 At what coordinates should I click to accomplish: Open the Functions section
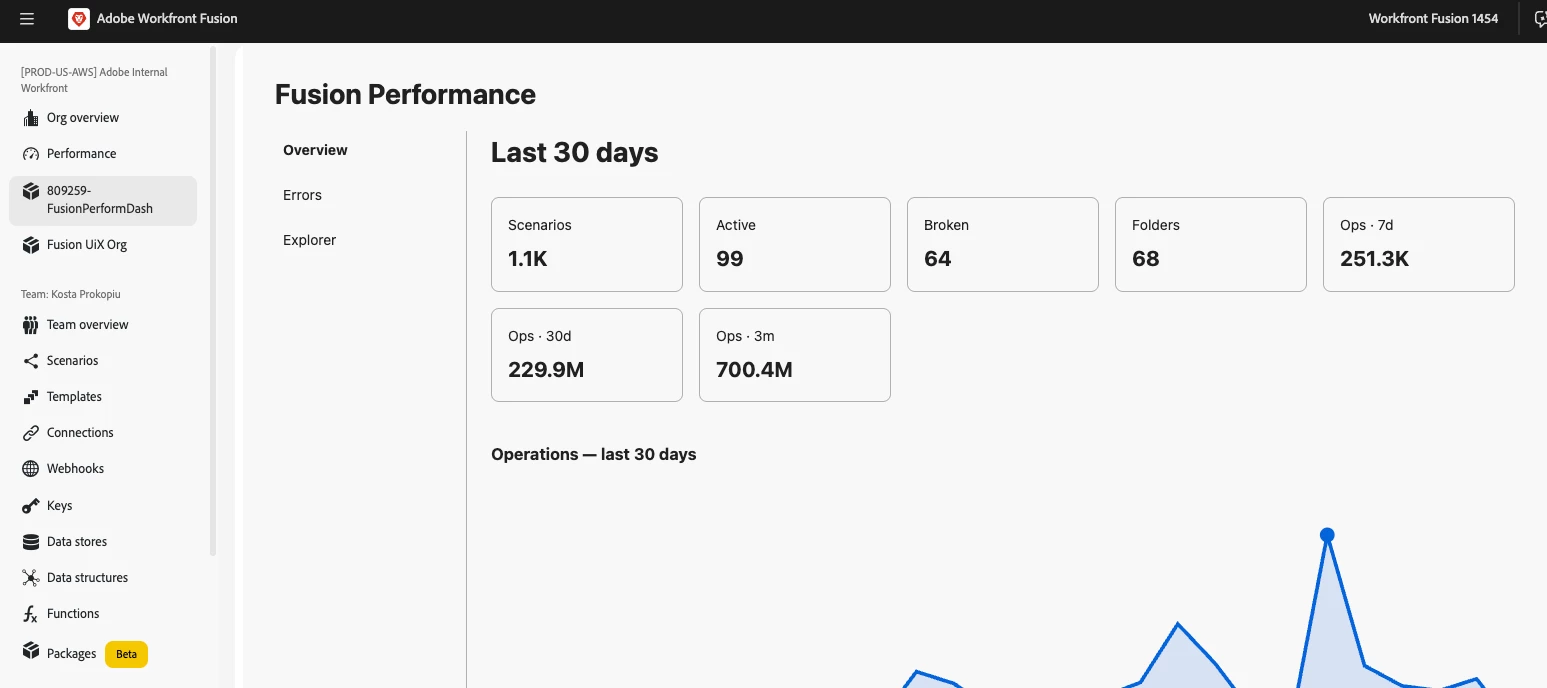73,614
